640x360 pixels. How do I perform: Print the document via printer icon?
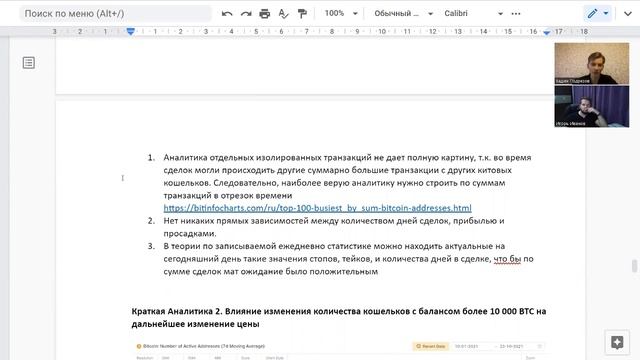click(264, 13)
